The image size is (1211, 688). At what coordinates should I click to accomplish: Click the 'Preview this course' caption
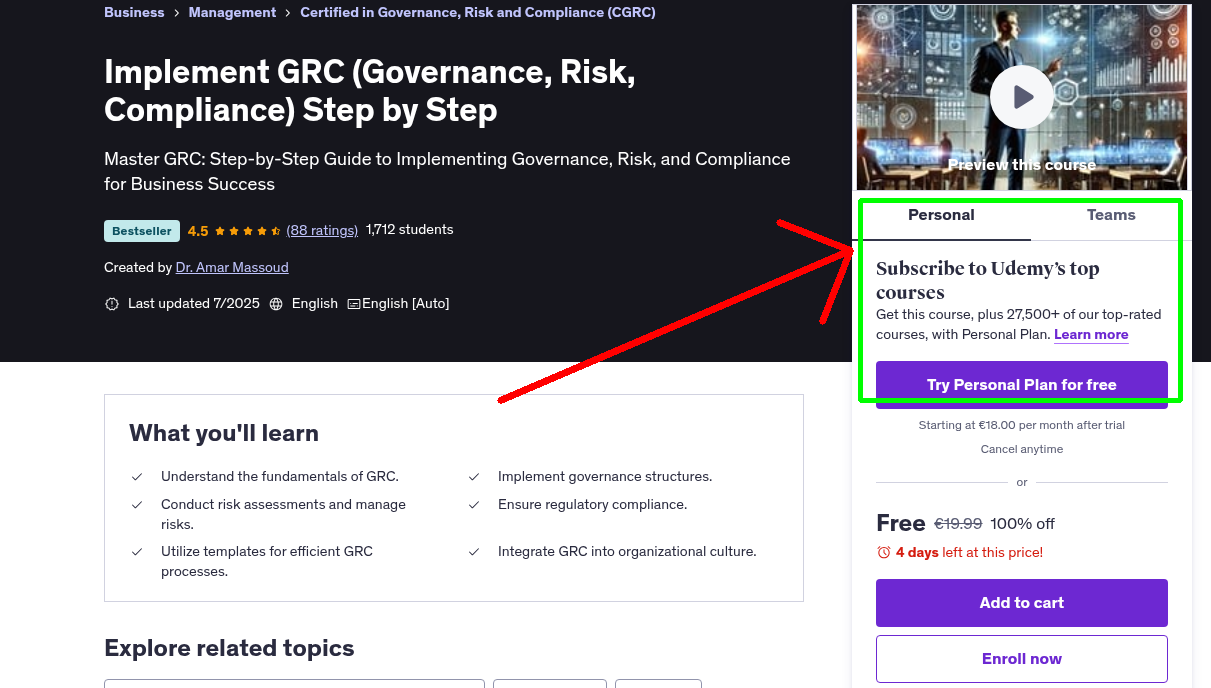[1022, 165]
